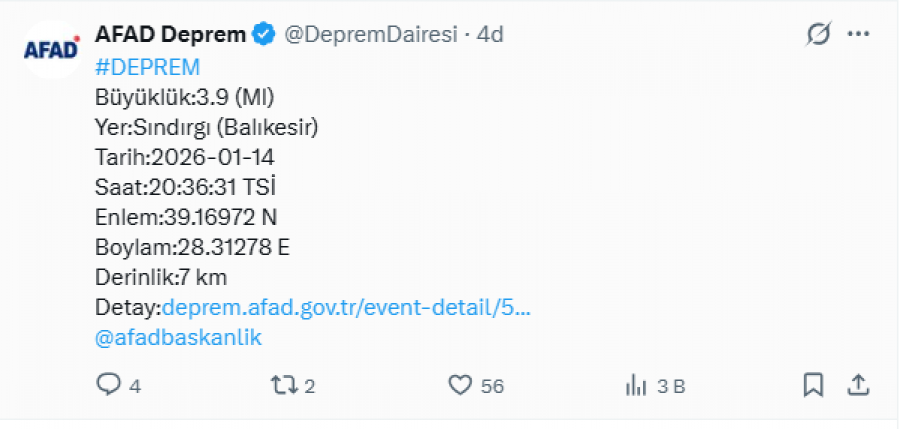
Task: Open view analytics bar chart icon
Action: point(635,385)
